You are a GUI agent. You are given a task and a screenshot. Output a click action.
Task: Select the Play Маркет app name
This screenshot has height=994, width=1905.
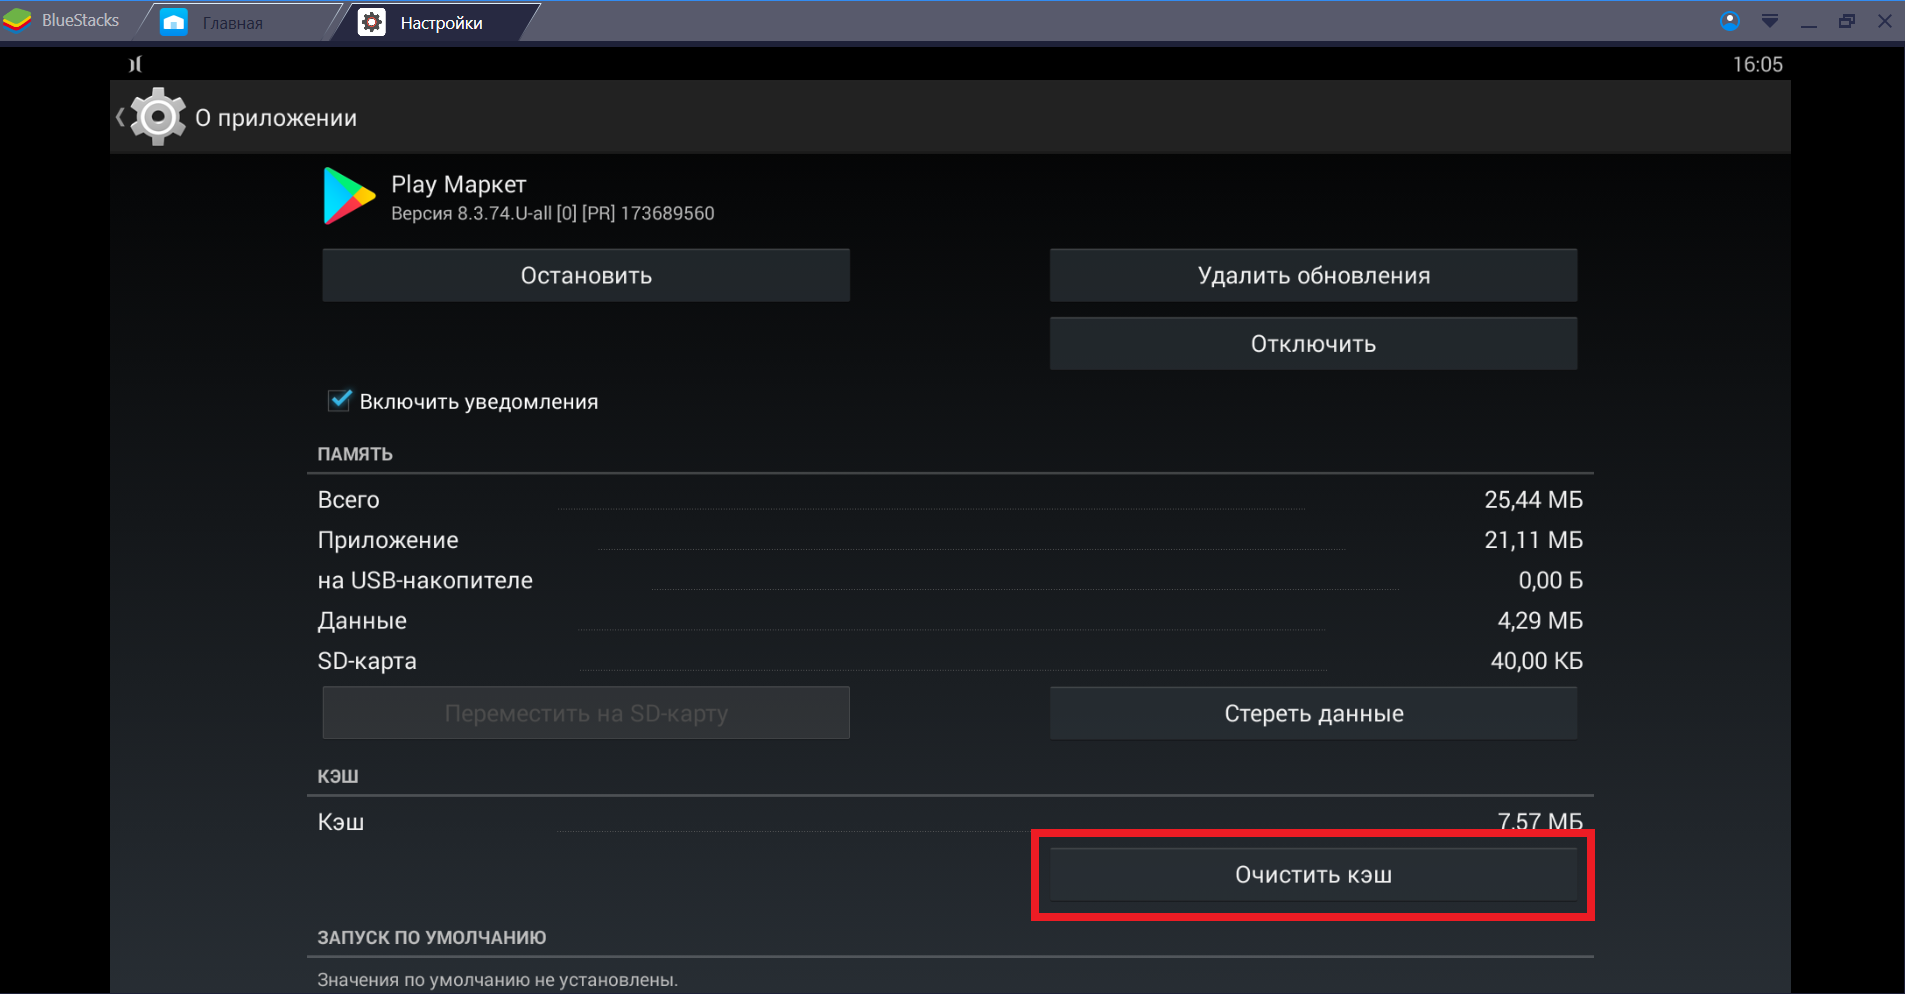coord(458,184)
